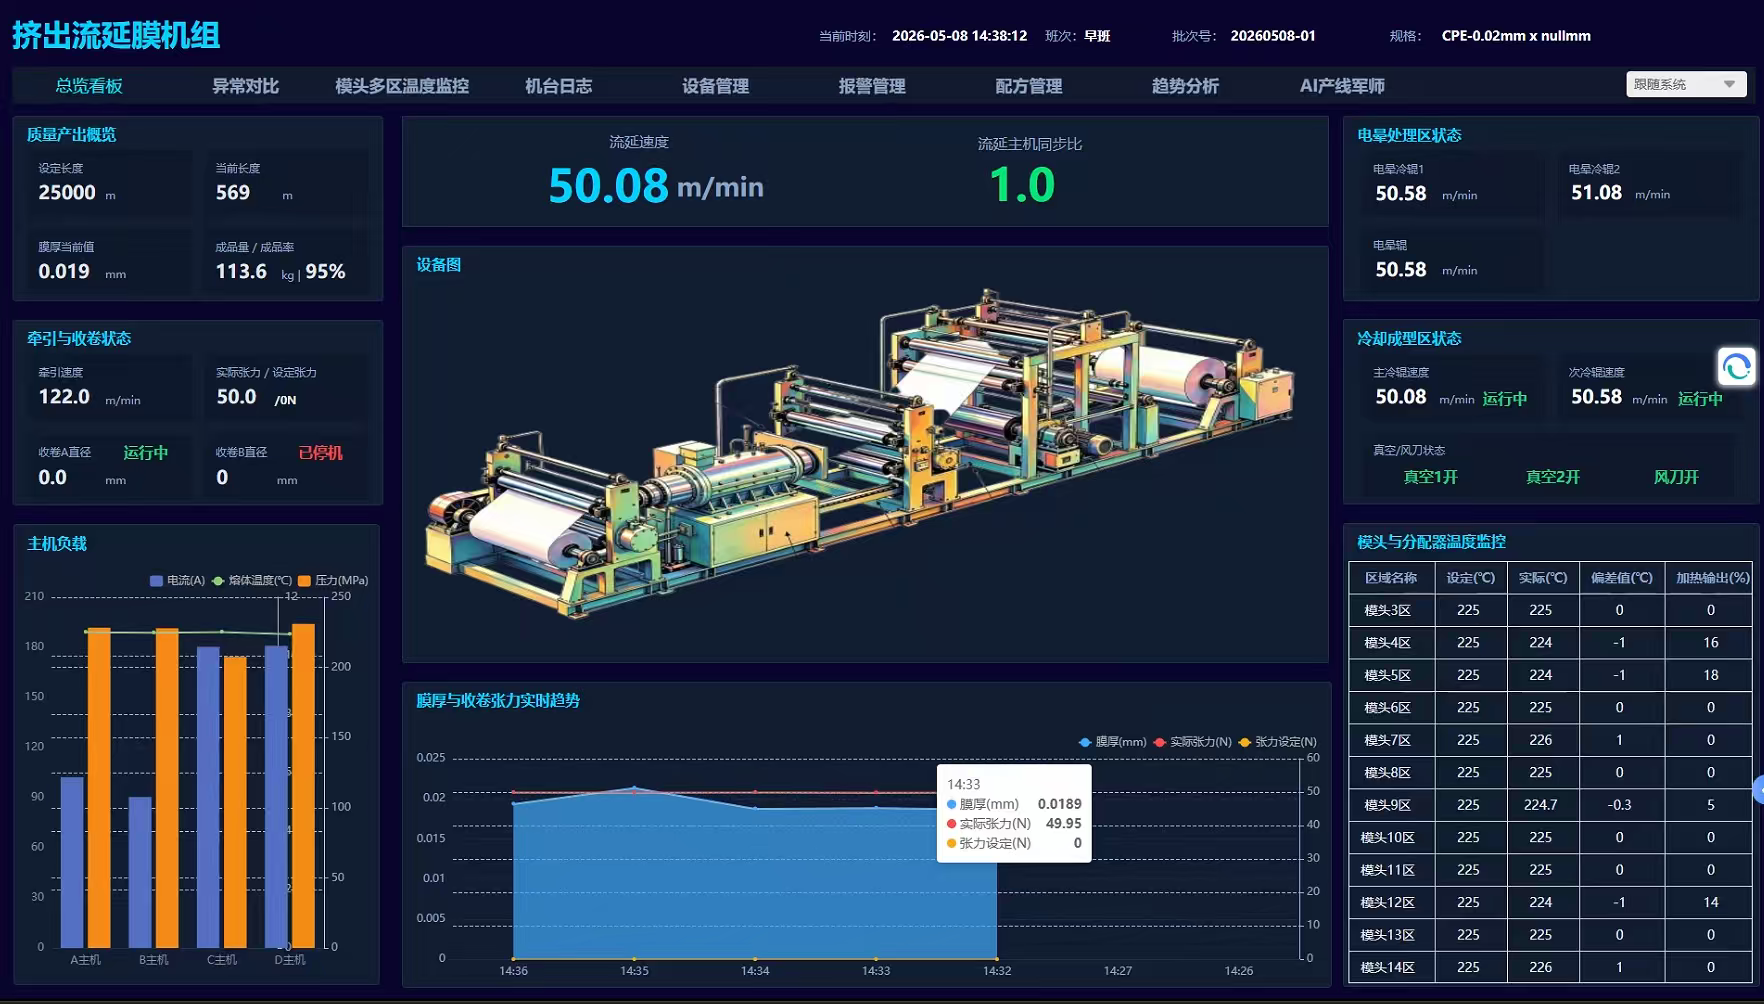Click the 风刀开 status button

[1676, 477]
